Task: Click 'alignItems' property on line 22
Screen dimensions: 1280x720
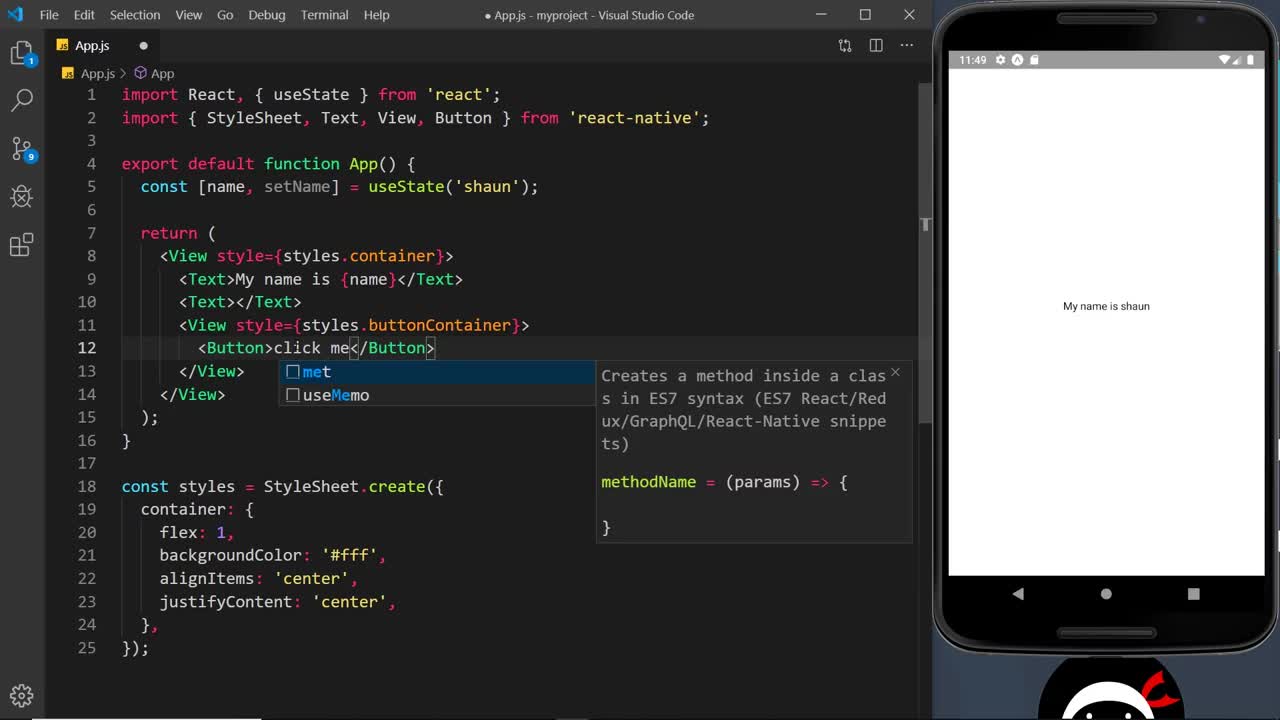Action: (x=207, y=579)
